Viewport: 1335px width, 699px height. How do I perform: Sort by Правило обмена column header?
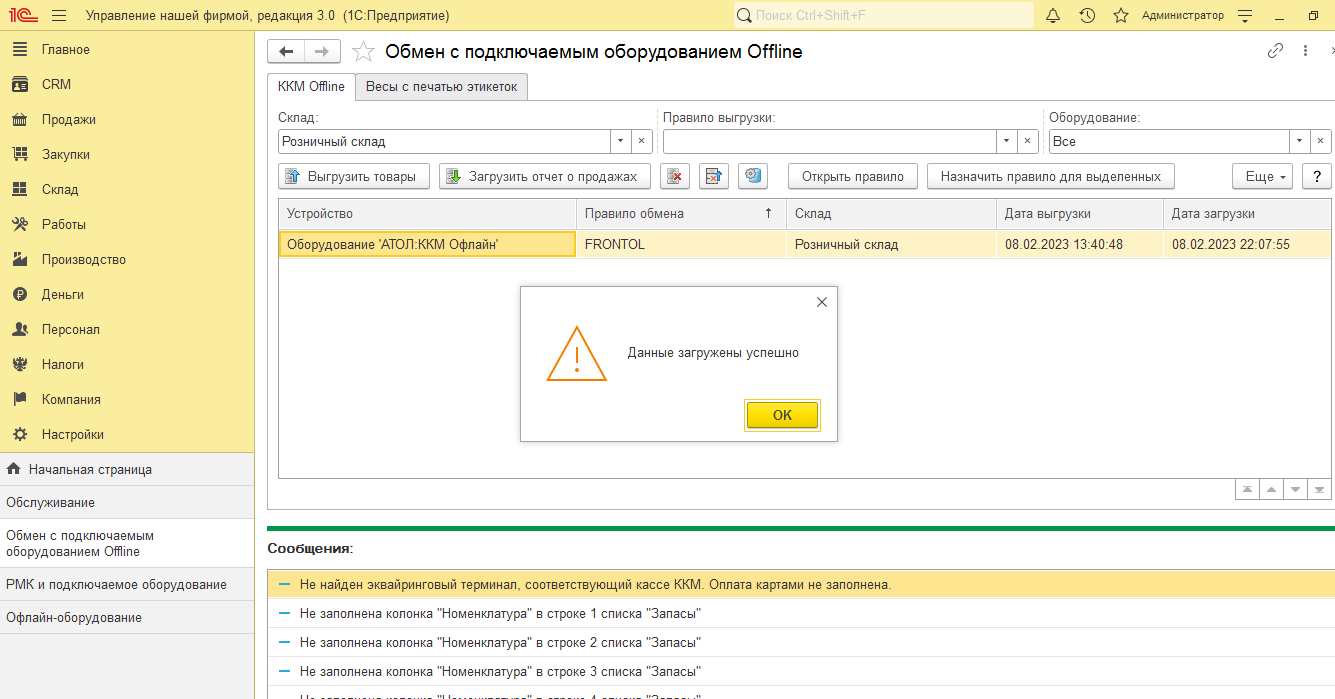point(680,214)
